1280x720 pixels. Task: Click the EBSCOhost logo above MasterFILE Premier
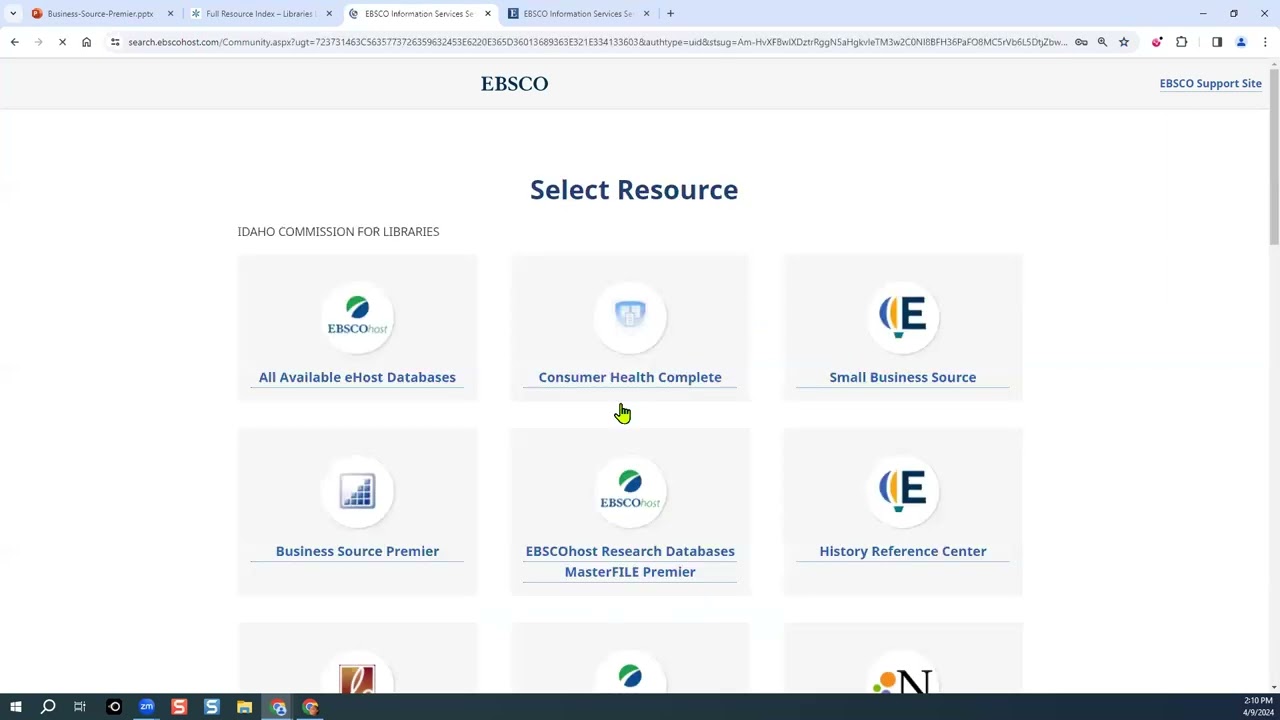pos(630,491)
